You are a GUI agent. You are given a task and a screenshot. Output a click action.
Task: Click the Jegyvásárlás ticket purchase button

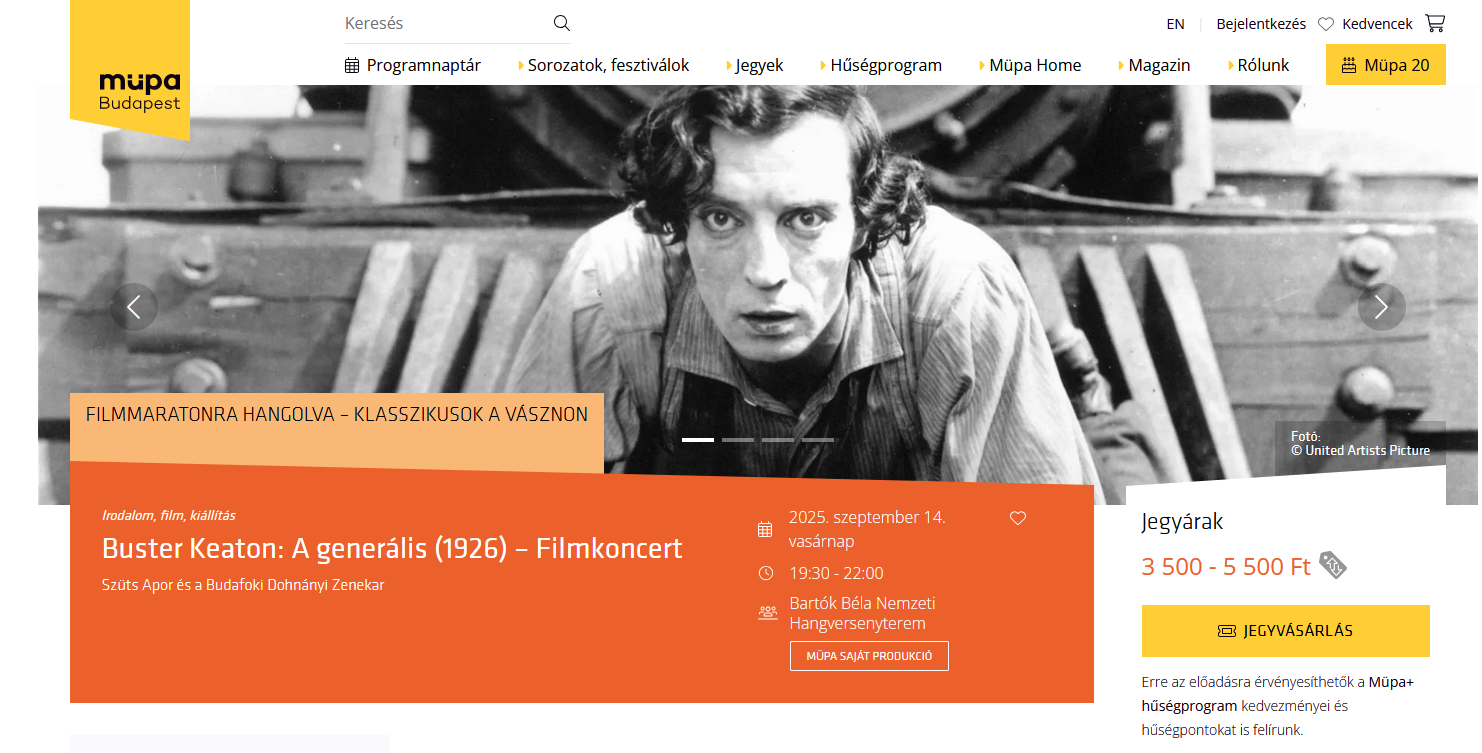point(1286,631)
